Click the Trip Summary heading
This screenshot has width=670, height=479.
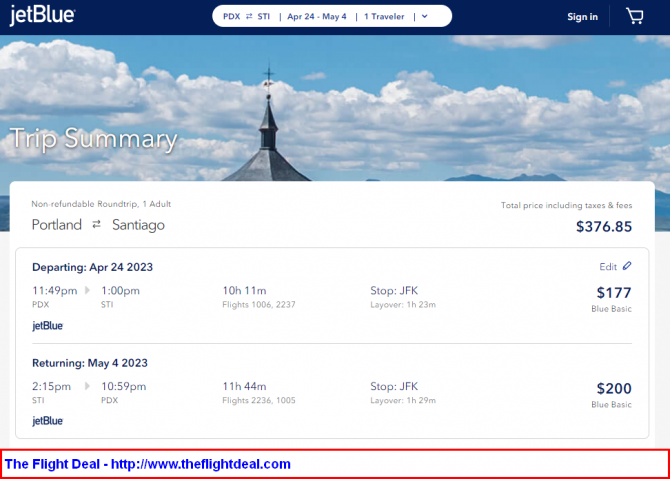coord(94,139)
